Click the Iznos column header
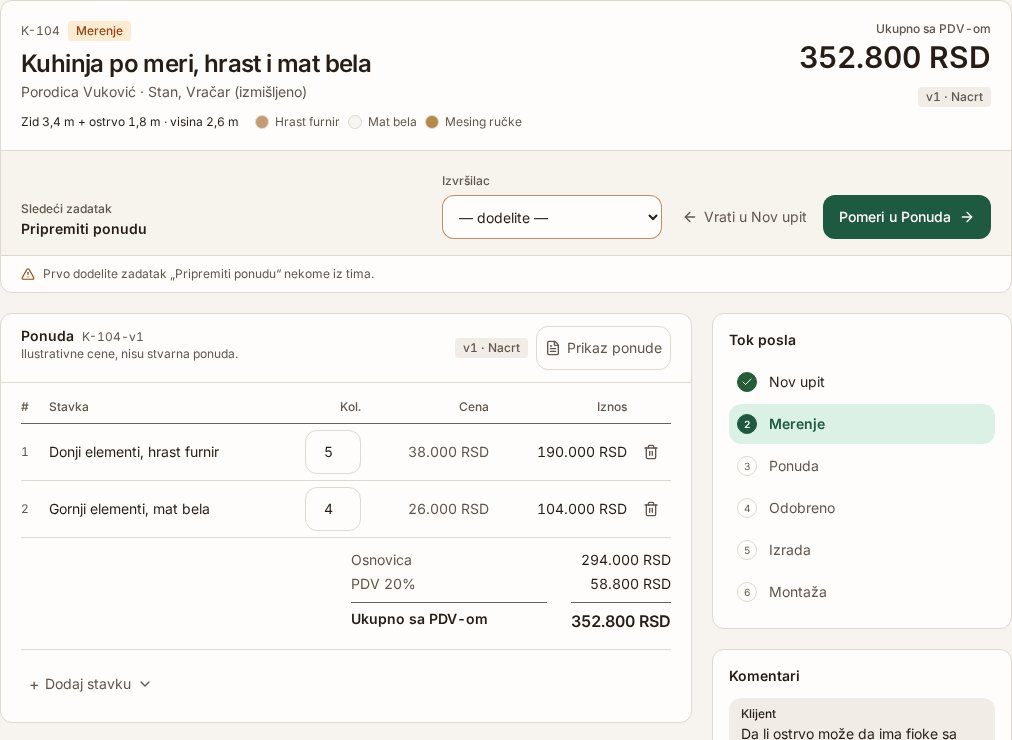This screenshot has height=740, width=1012. pos(612,407)
